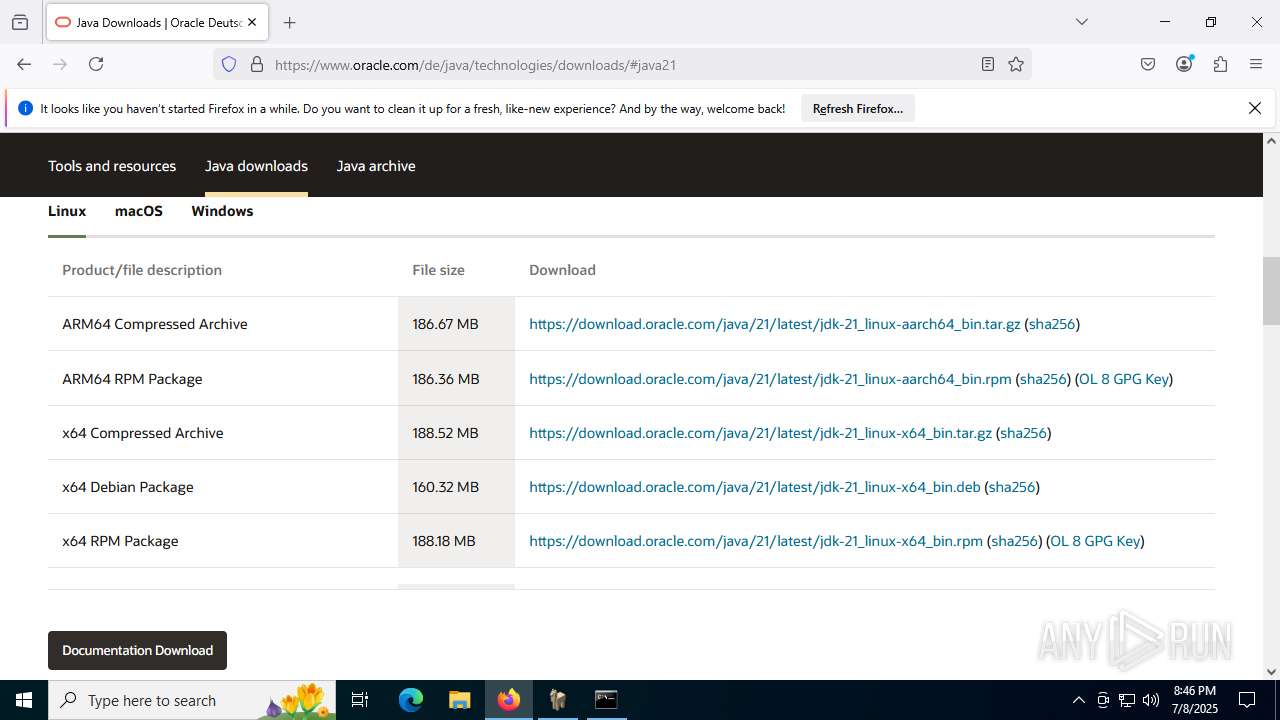
Task: Download jdk-21 linux aarch64 tar.gz link
Action: 775,324
